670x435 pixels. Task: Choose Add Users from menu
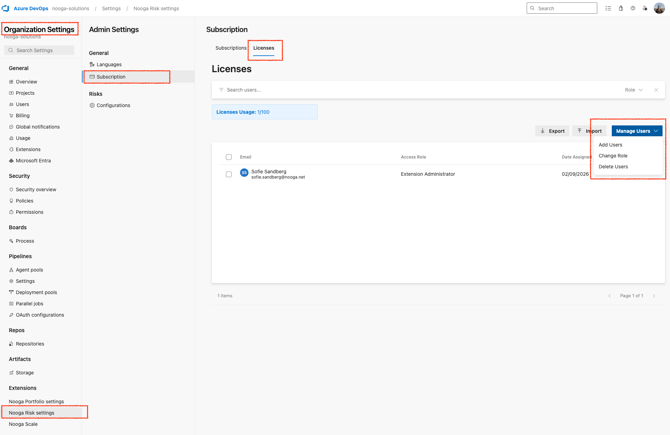pos(610,145)
